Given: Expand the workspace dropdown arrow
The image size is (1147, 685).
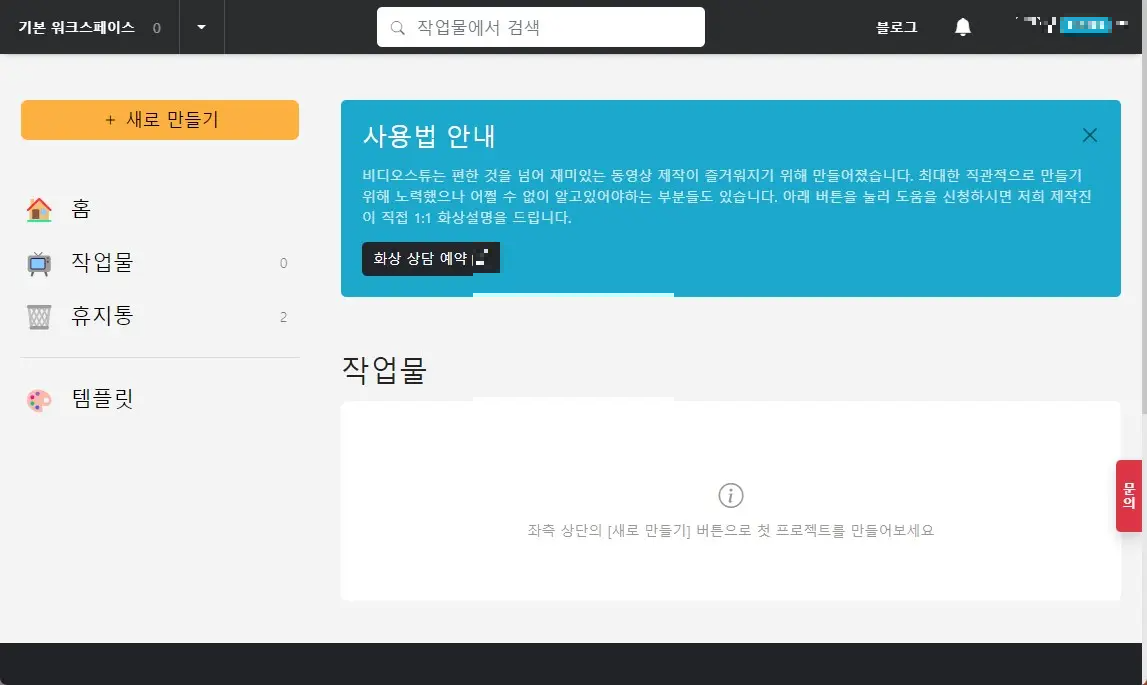Looking at the screenshot, I should coord(201,27).
